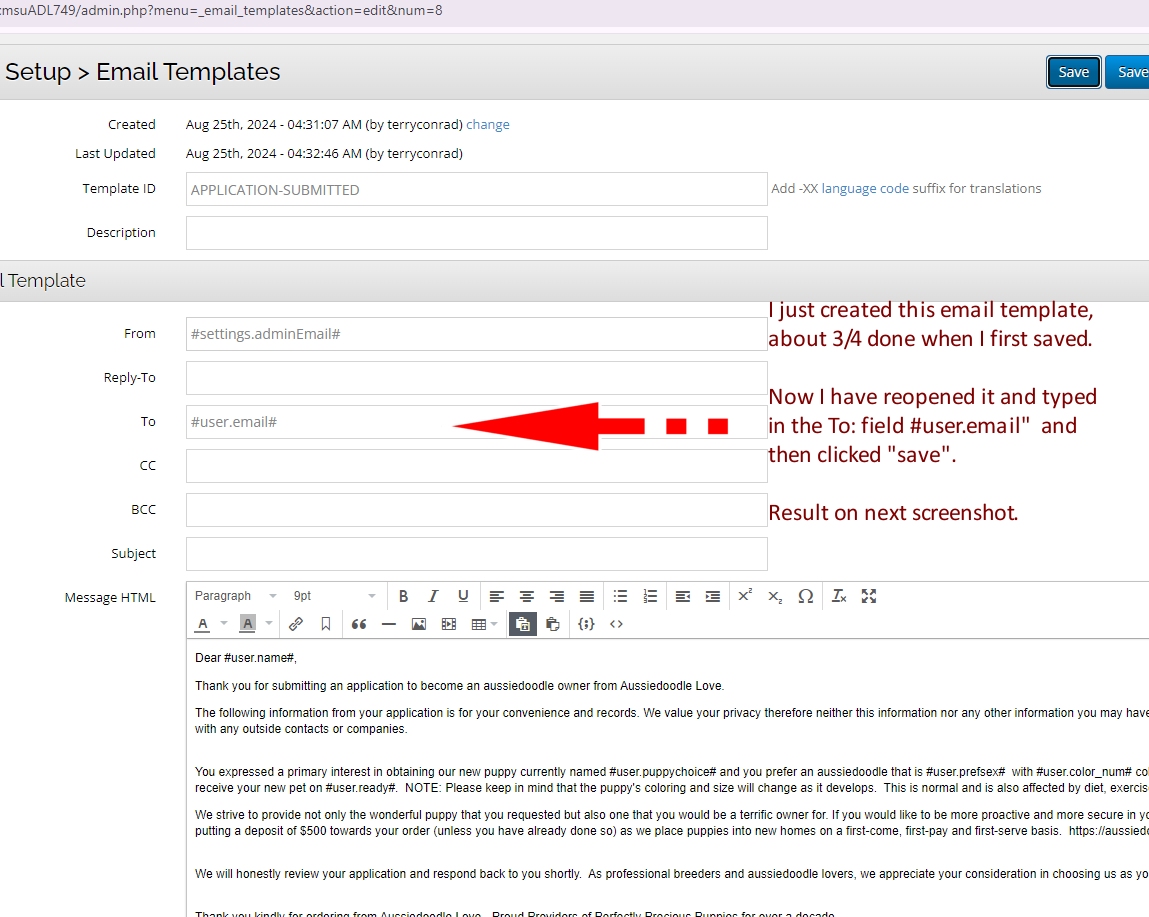Insert an image into the message
Screen dimensions: 1149x917
419,624
